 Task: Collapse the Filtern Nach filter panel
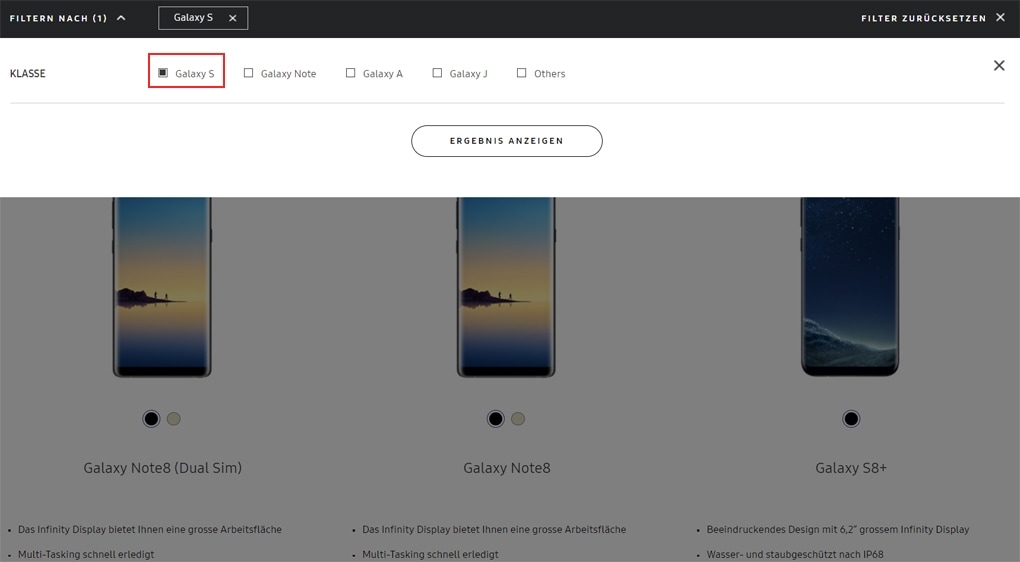pyautogui.click(x=67, y=18)
